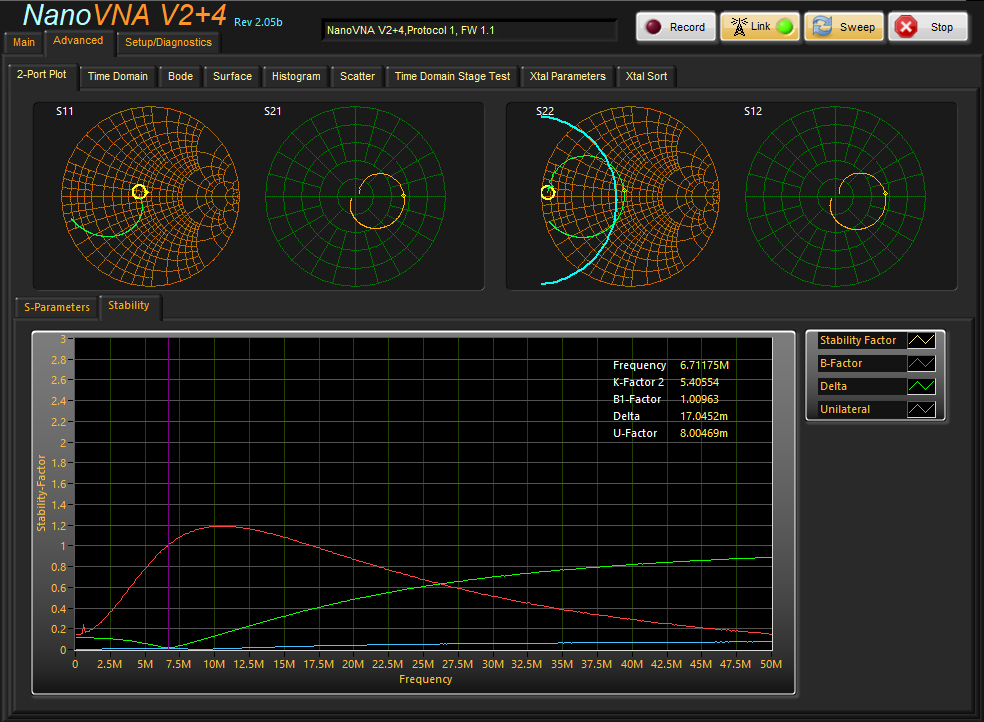The image size is (984, 722).
Task: Click the S22 Smith chart
Action: coord(630,196)
